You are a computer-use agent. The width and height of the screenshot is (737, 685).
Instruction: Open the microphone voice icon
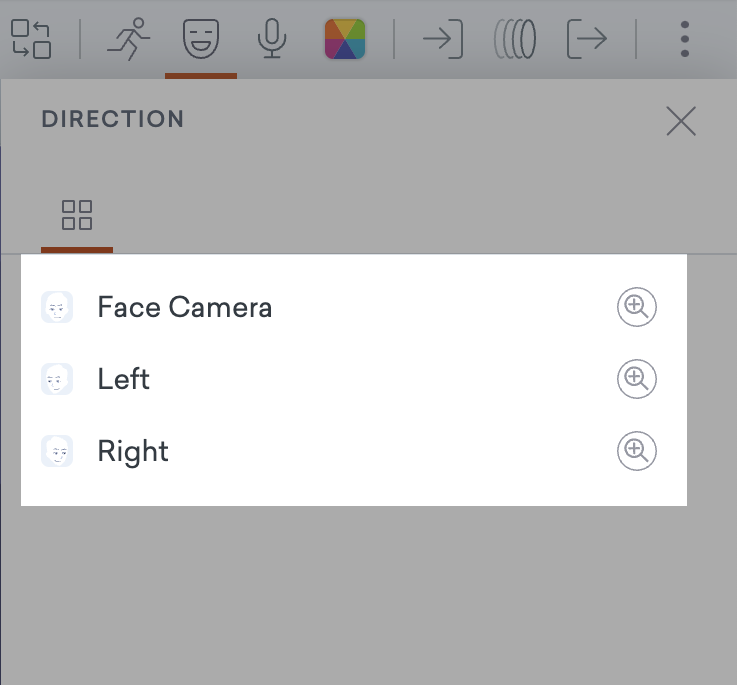[x=272, y=39]
